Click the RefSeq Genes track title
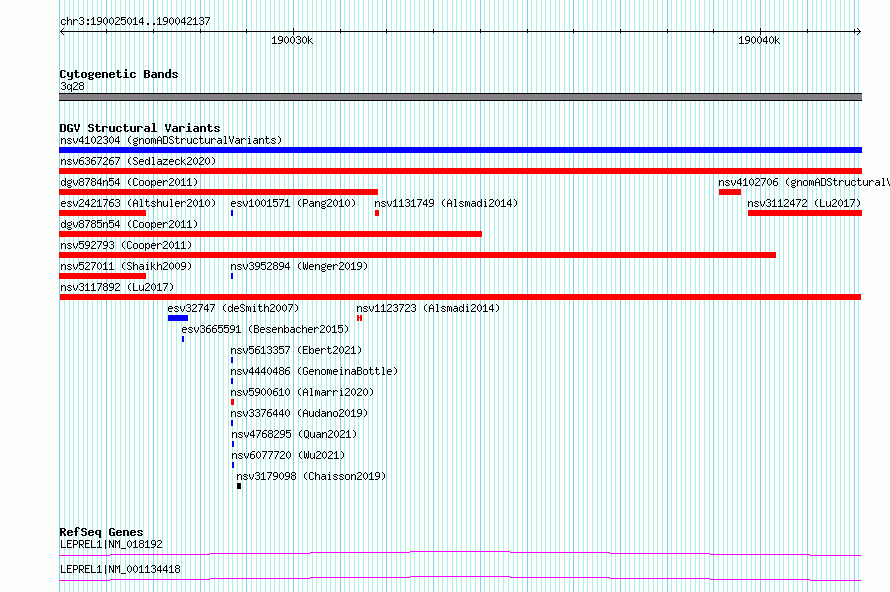 coord(101,532)
